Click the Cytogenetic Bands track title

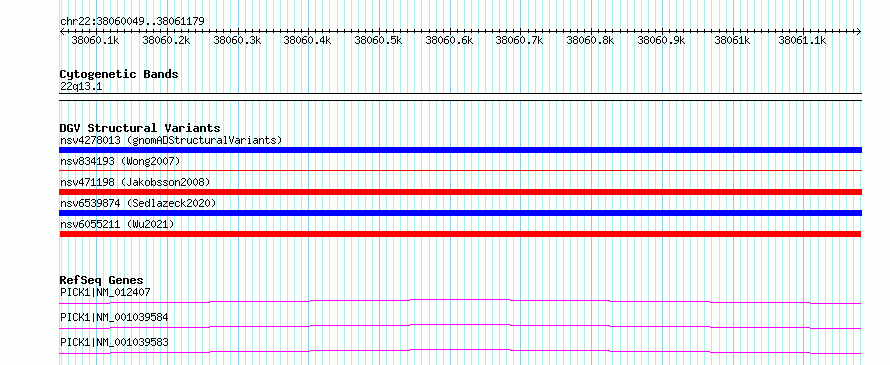(119, 74)
